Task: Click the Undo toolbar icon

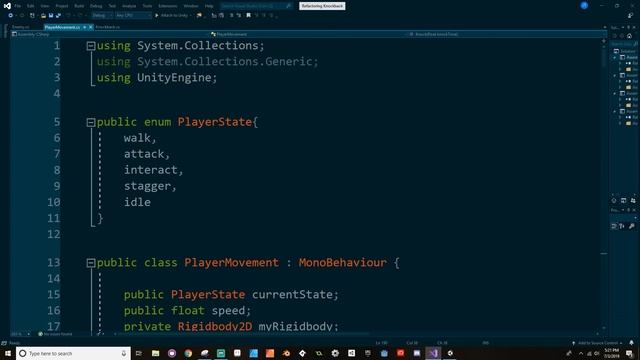Action: [68, 16]
